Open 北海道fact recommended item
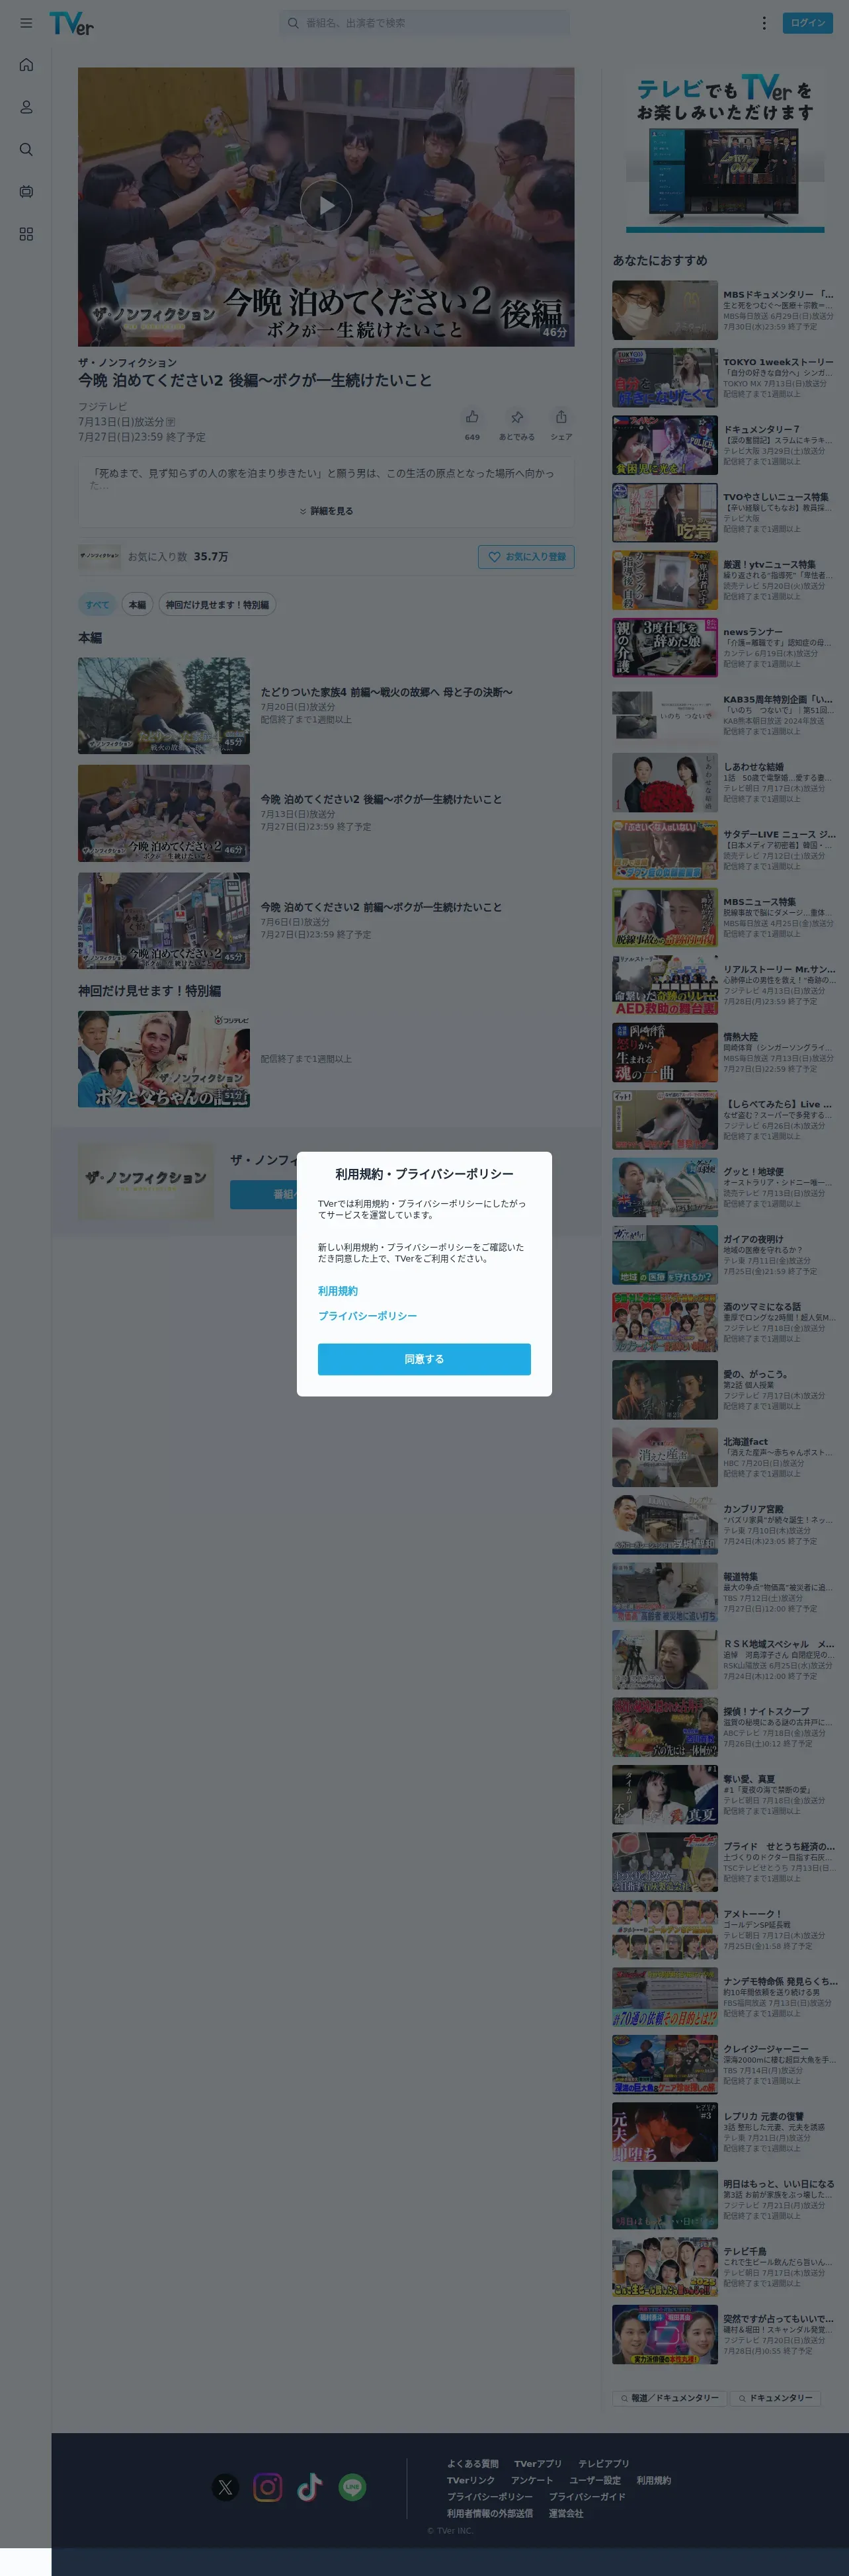 click(x=725, y=1457)
